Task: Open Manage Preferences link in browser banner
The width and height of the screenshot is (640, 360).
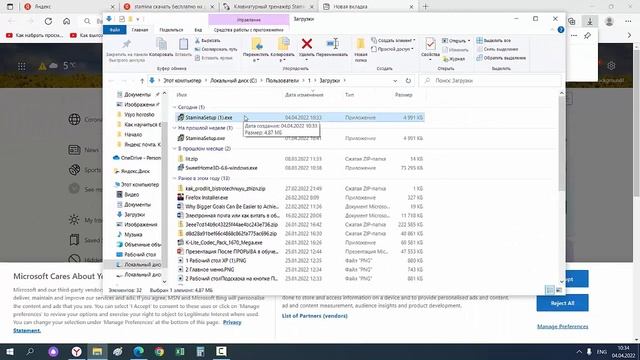Action: coord(562,327)
